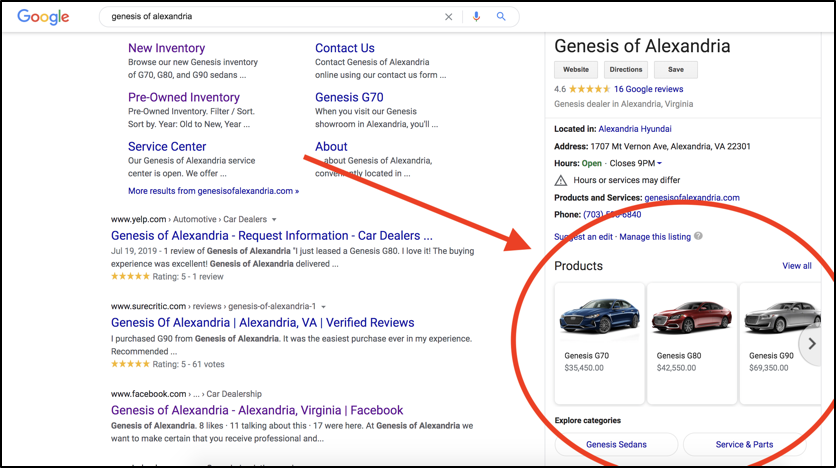Click the Alexandria Hyundai link
836x468 pixels.
[x=634, y=129]
